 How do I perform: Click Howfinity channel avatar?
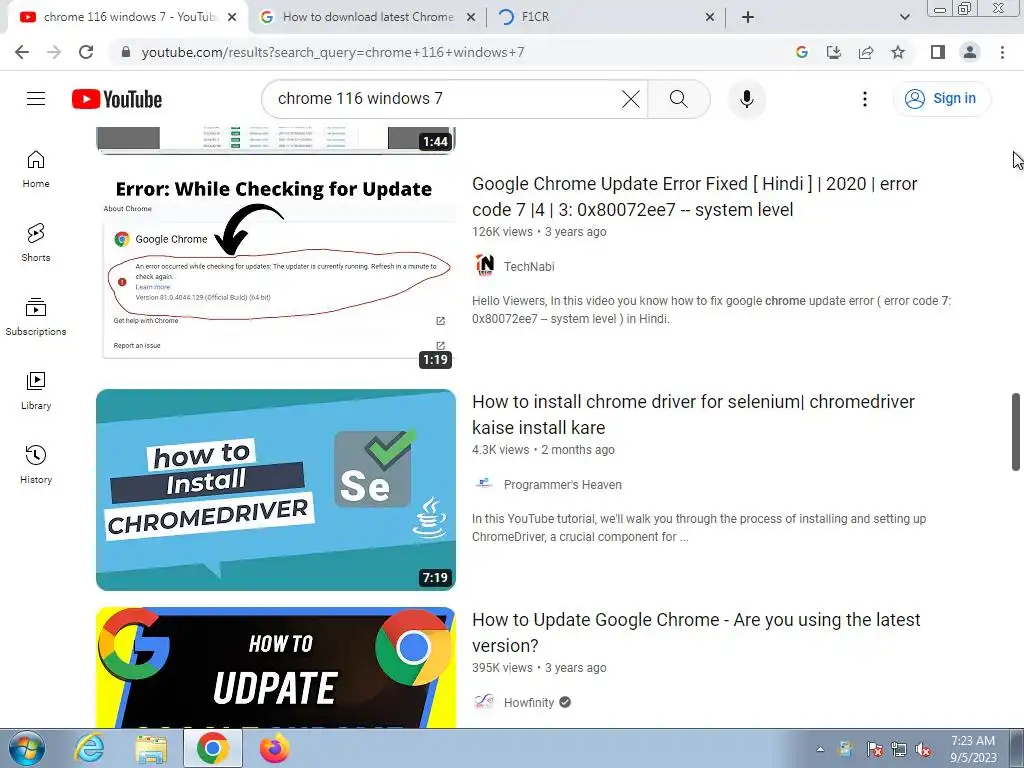(484, 702)
